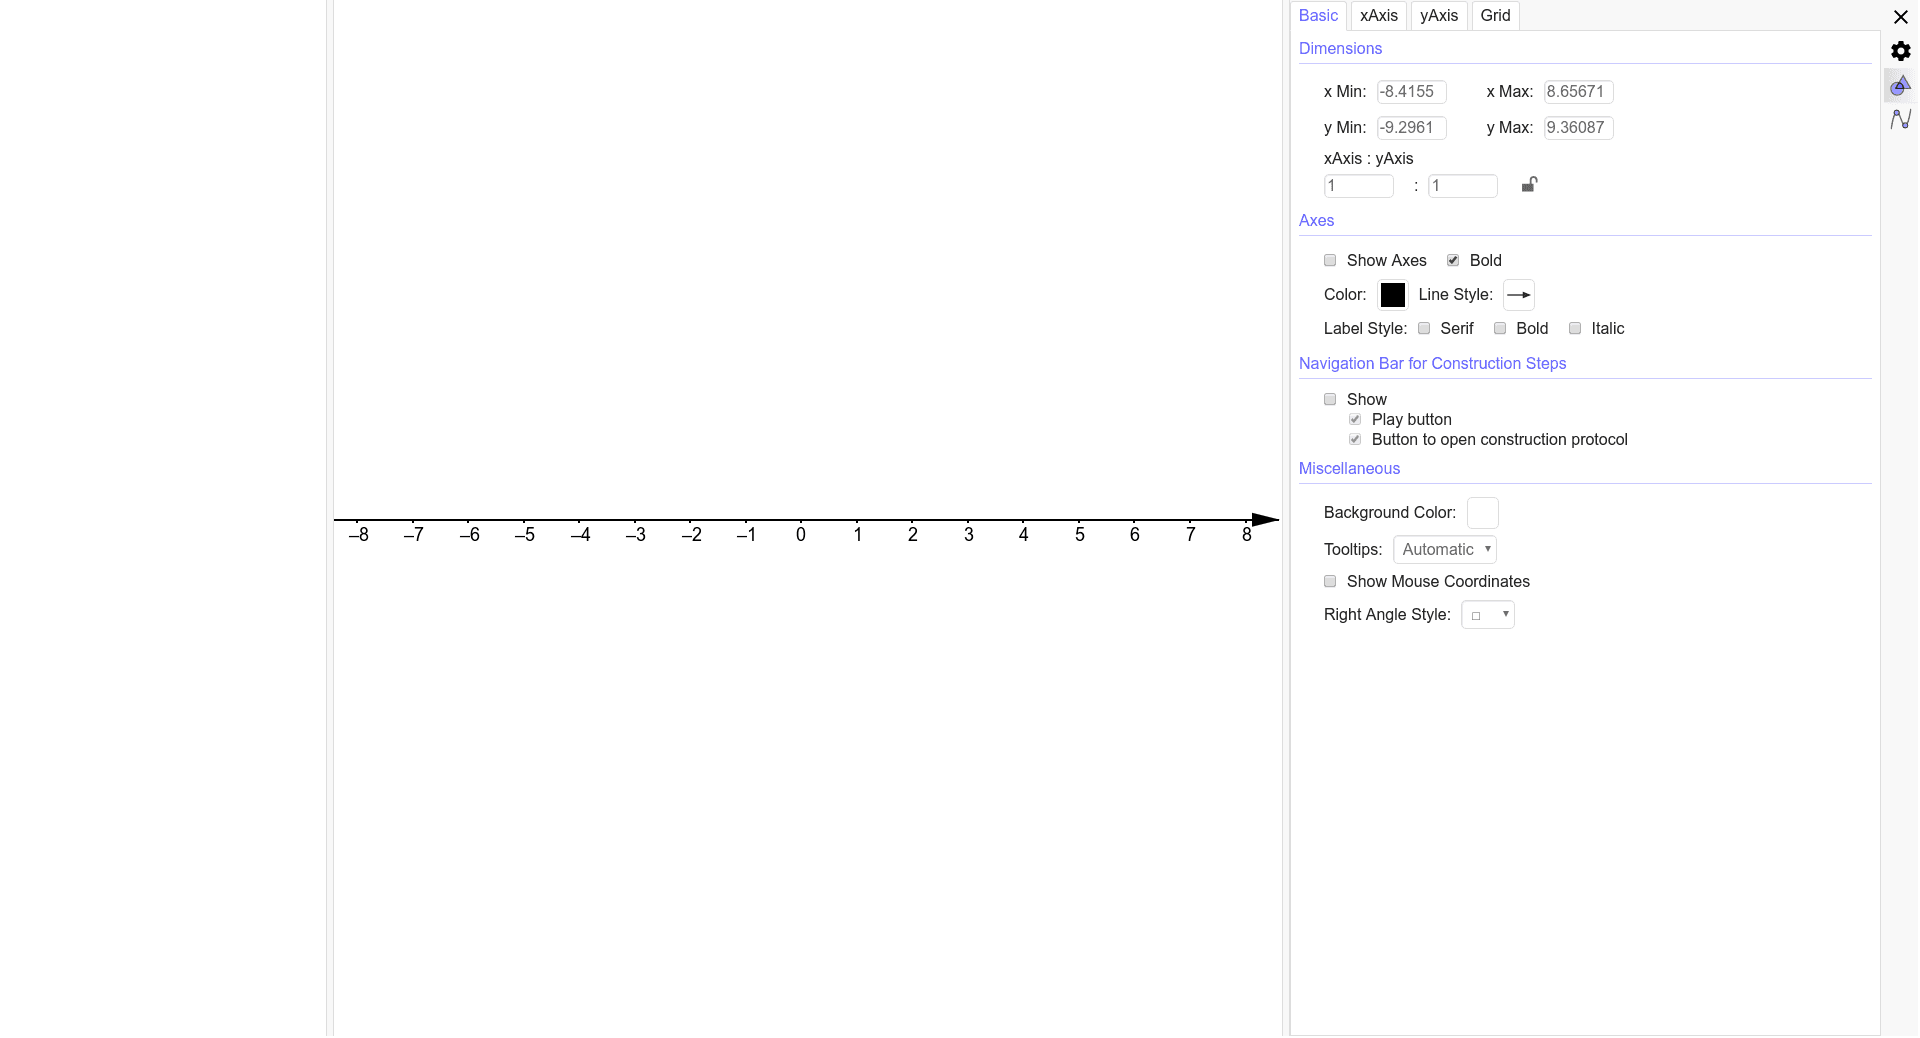Click the axes Color swatch
The height and width of the screenshot is (1038, 1920).
pos(1393,295)
